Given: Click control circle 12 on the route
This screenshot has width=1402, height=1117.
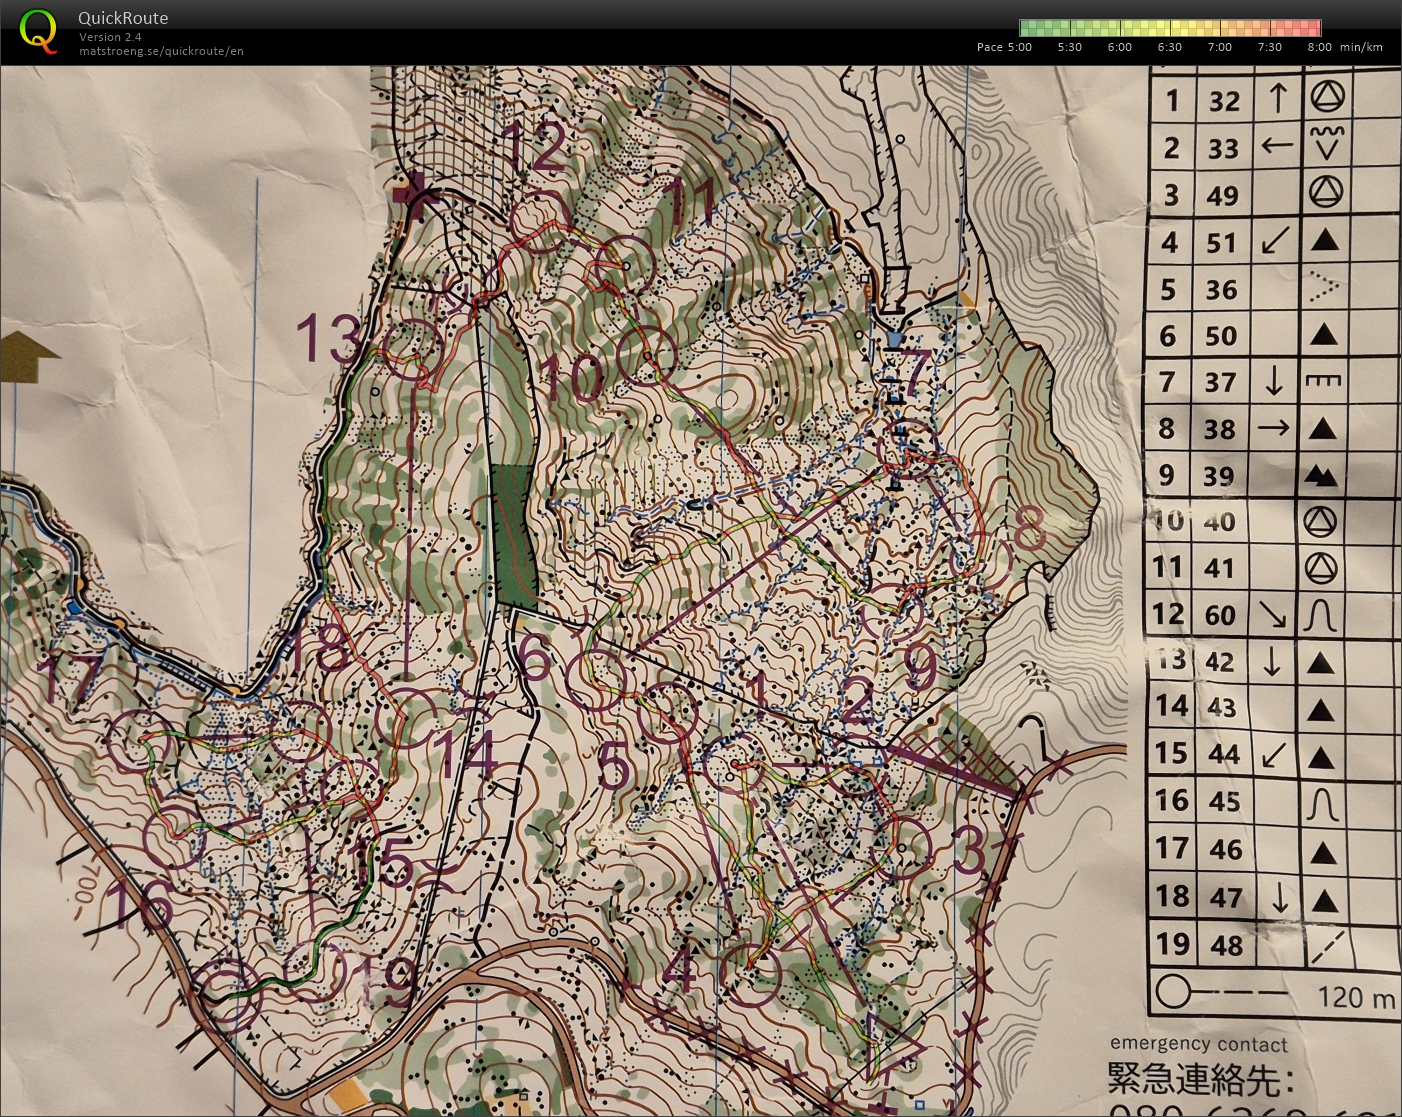Looking at the screenshot, I should point(539,222).
